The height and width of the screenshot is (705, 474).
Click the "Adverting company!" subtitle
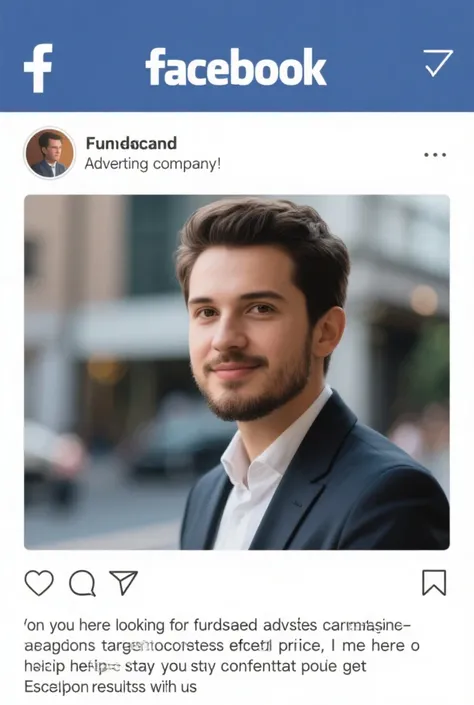click(x=152, y=164)
